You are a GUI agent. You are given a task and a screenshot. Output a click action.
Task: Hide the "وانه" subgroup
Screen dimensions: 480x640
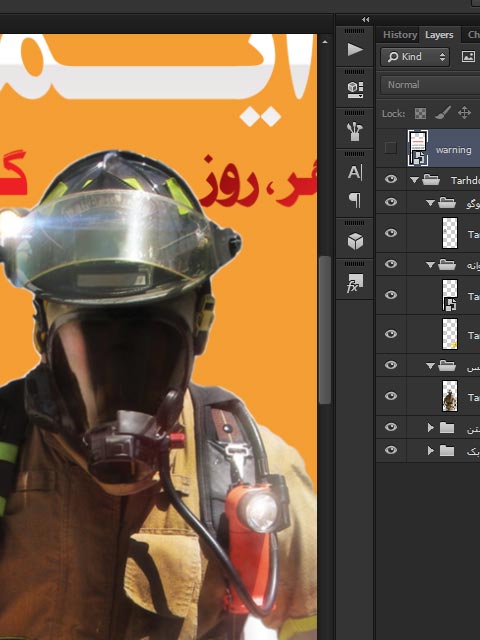pyautogui.click(x=391, y=264)
